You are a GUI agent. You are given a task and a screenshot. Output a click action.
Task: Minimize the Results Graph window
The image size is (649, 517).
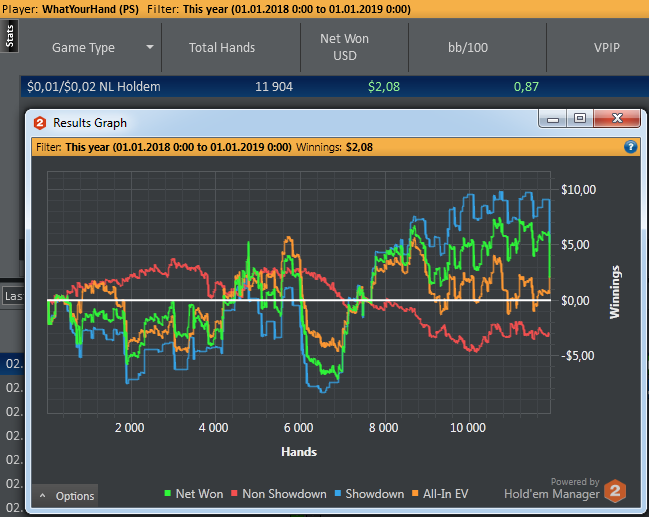553,119
